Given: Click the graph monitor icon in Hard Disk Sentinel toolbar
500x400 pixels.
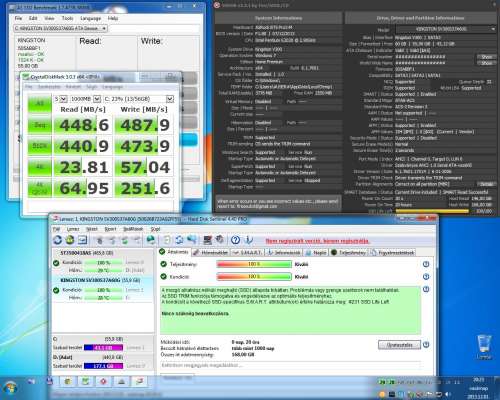Looking at the screenshot, I should [x=83, y=240].
